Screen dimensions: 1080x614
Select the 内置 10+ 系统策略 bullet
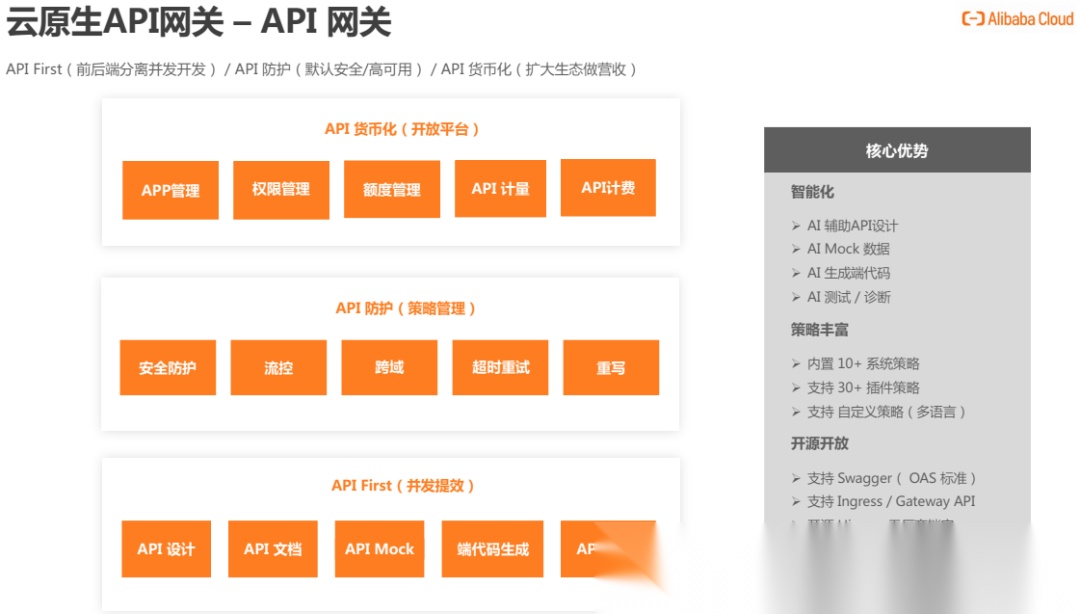855,363
